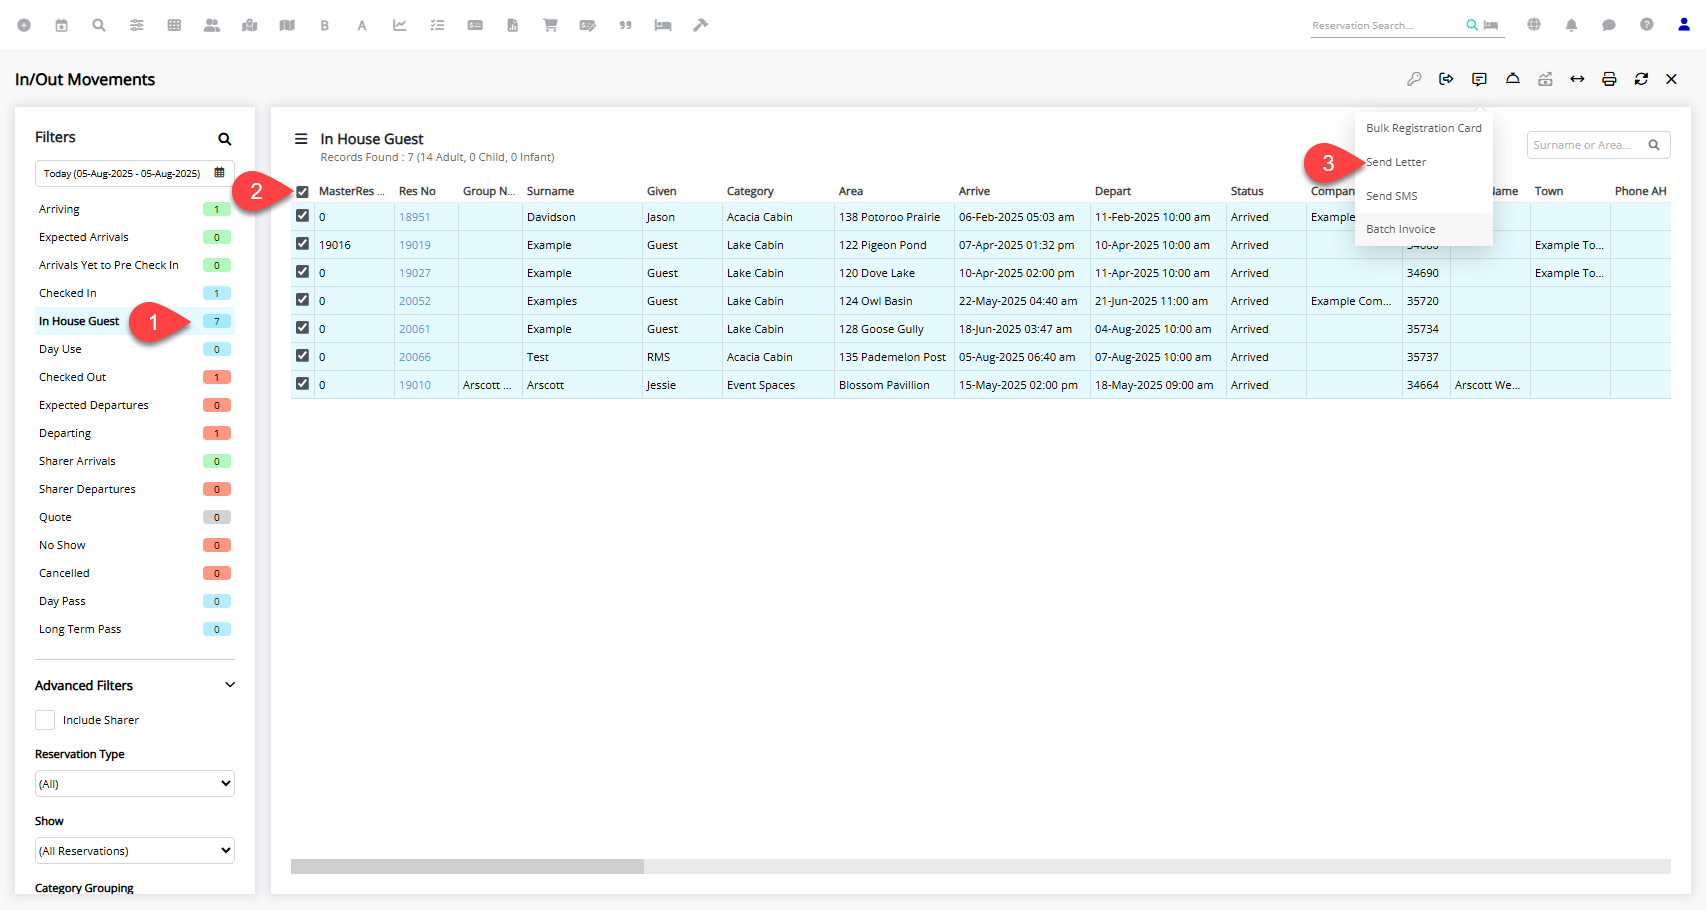This screenshot has height=910, width=1706.
Task: Uncheck the row for reservation 20066
Action: [302, 356]
